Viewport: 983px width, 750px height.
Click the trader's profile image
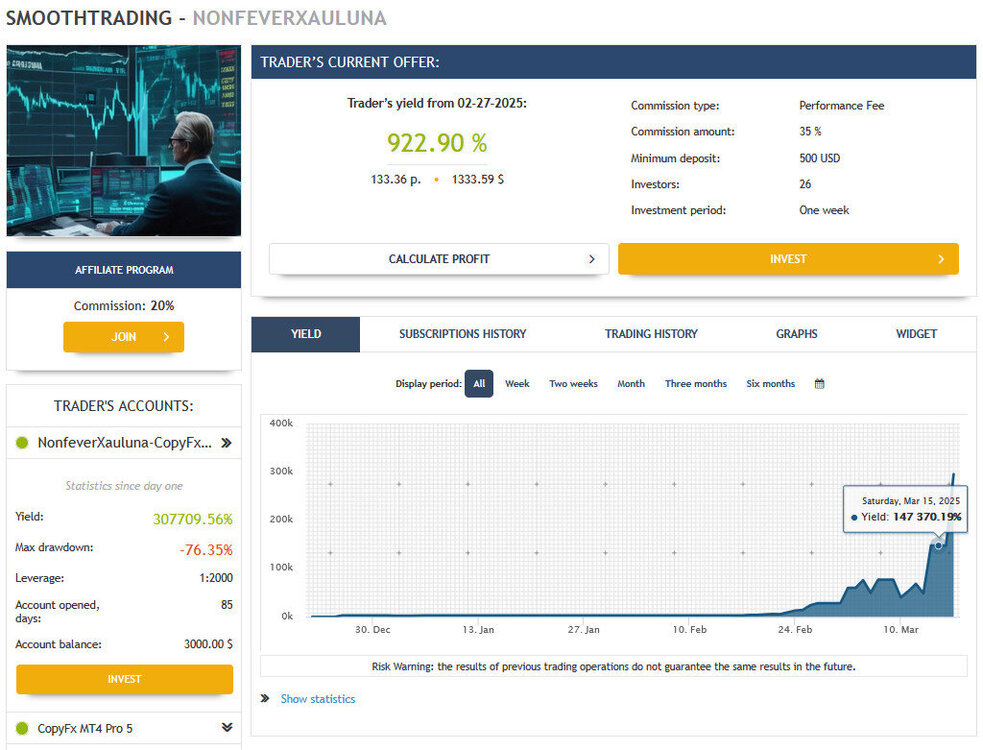tap(124, 140)
